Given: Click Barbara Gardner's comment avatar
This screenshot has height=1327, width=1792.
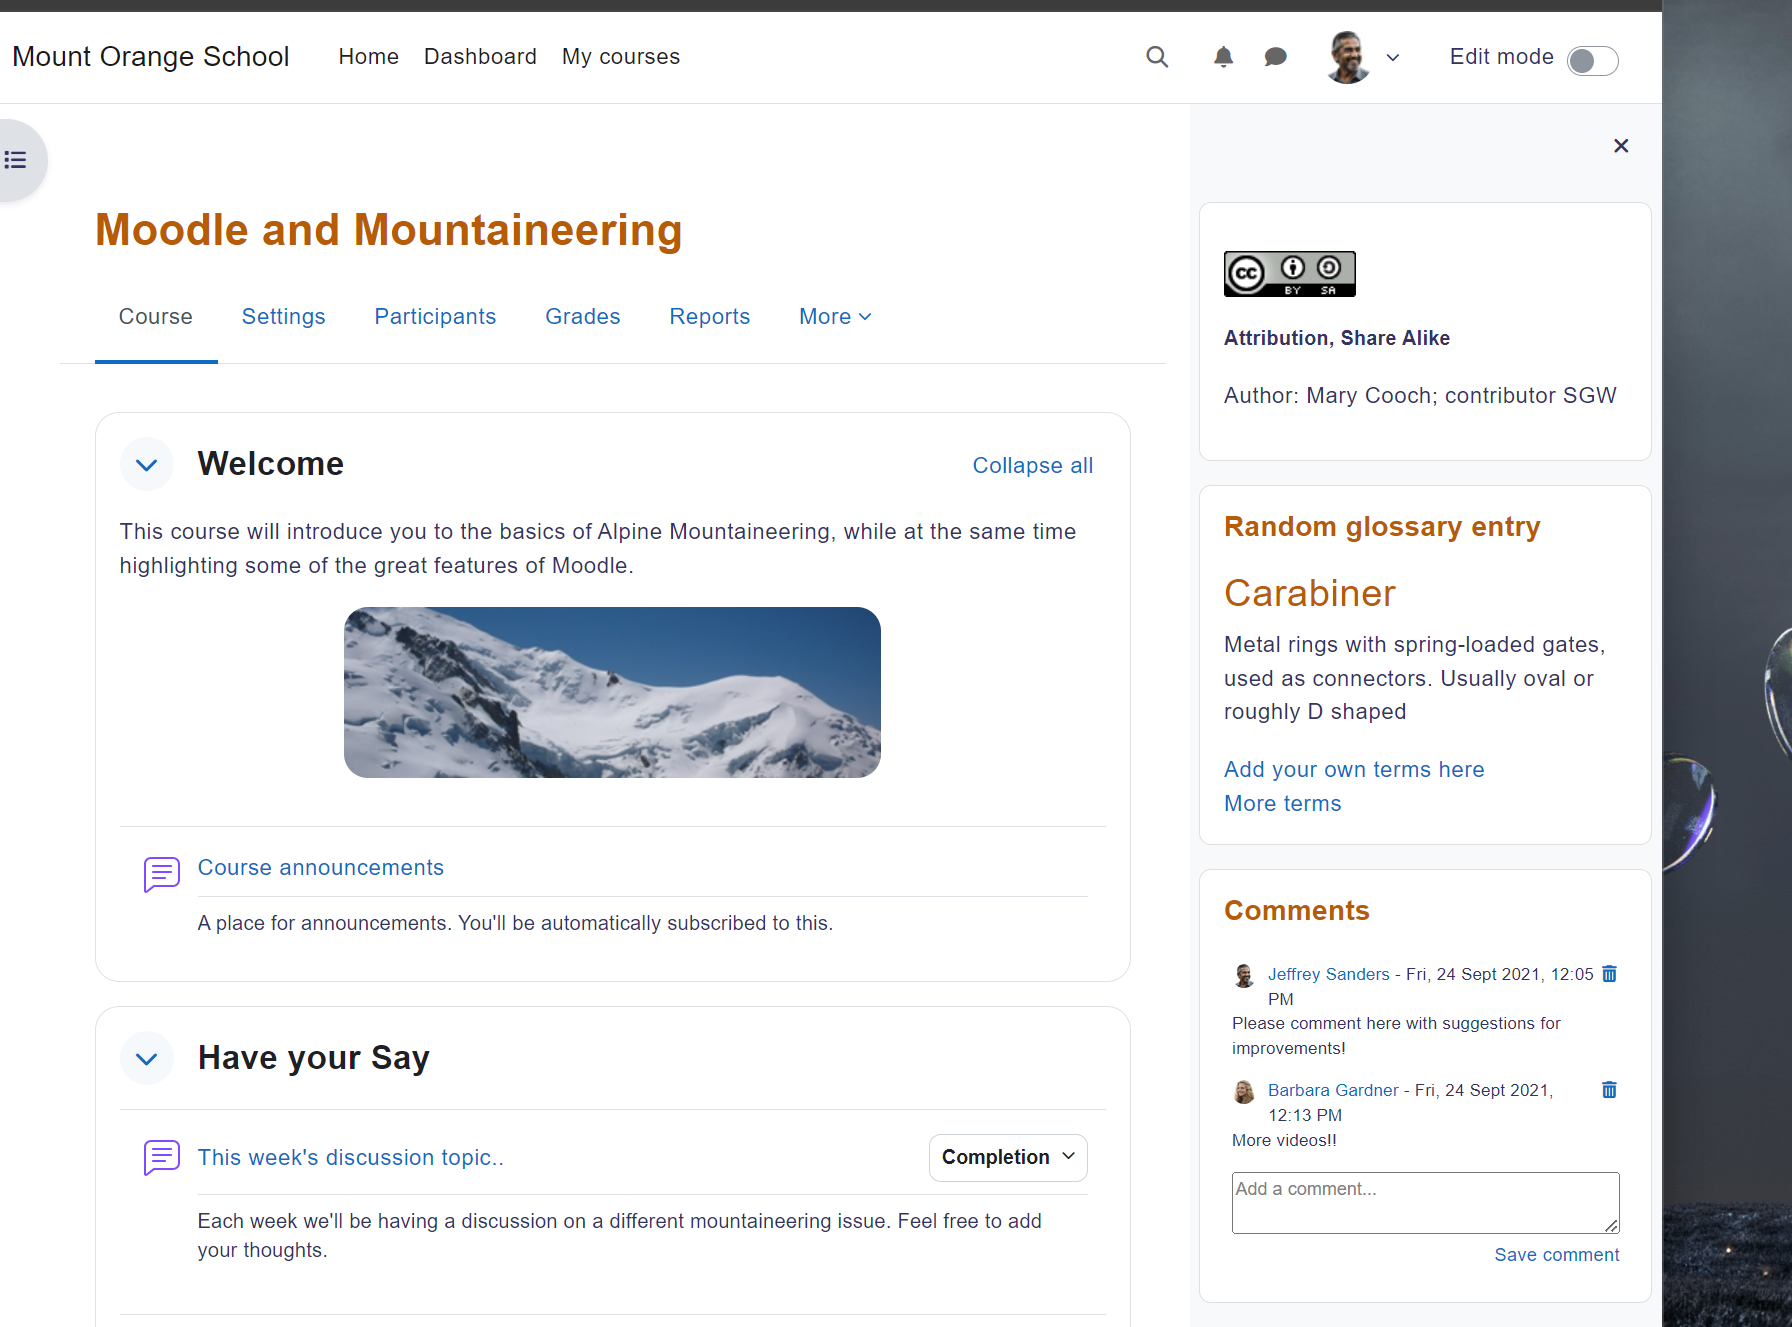Looking at the screenshot, I should (x=1244, y=1092).
